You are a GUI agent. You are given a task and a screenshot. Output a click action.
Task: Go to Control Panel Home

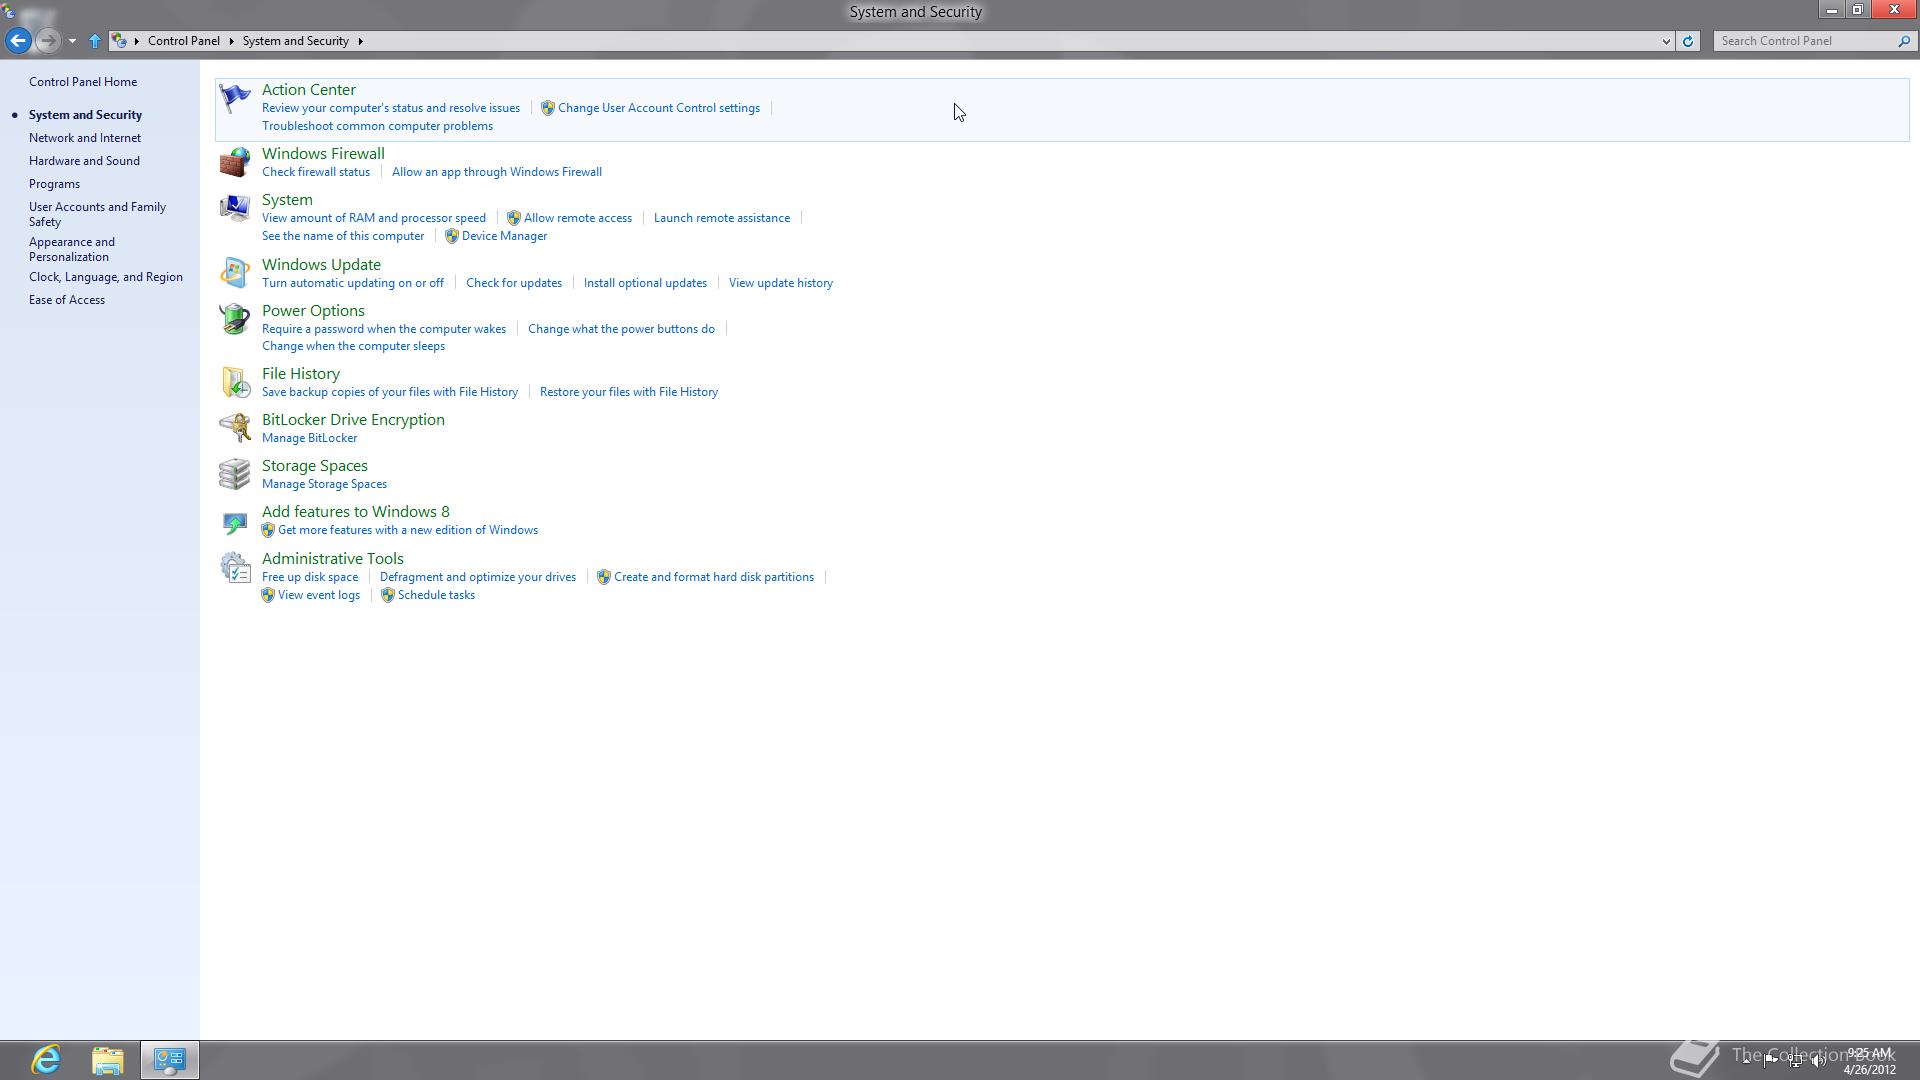83,82
